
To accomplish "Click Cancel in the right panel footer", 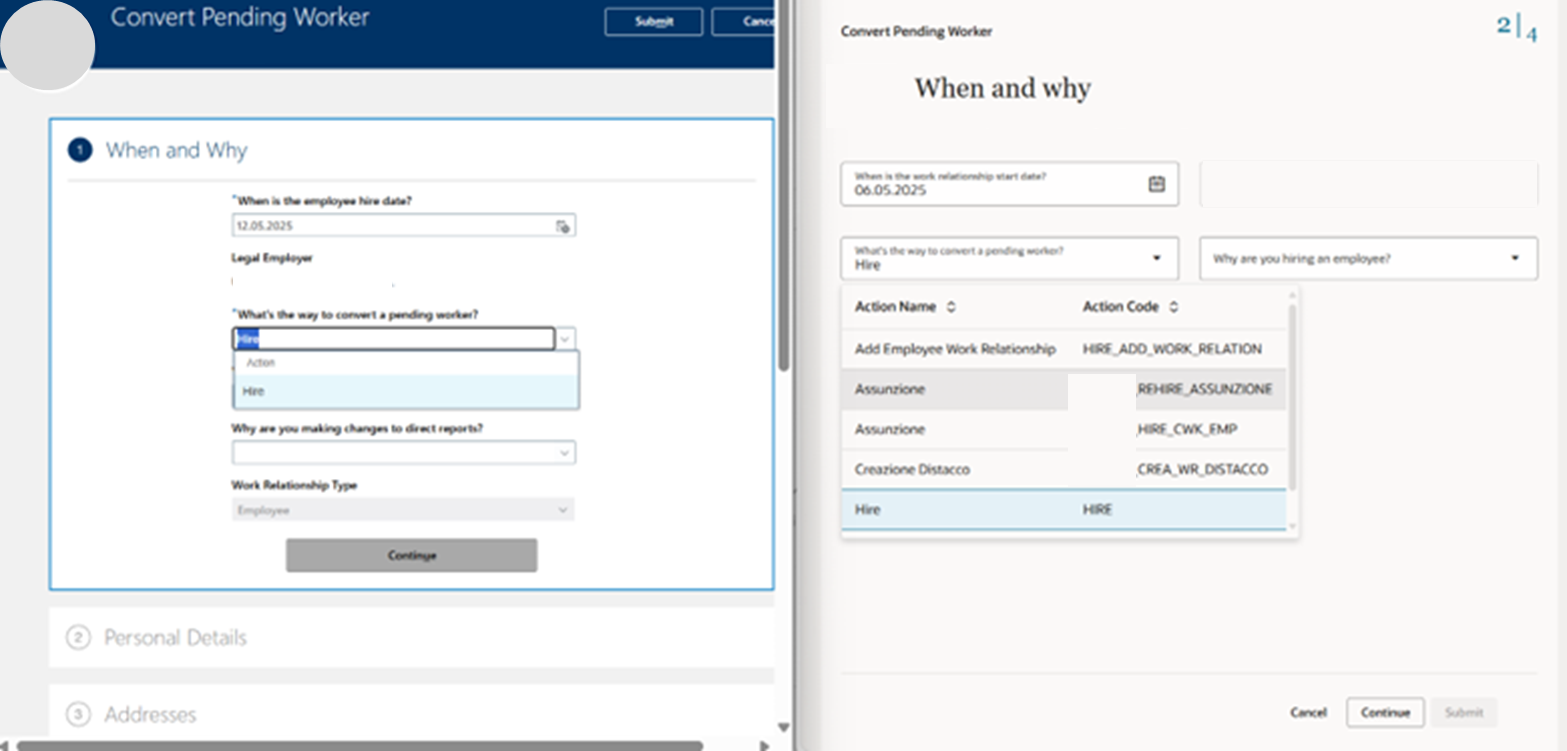I will (1308, 712).
